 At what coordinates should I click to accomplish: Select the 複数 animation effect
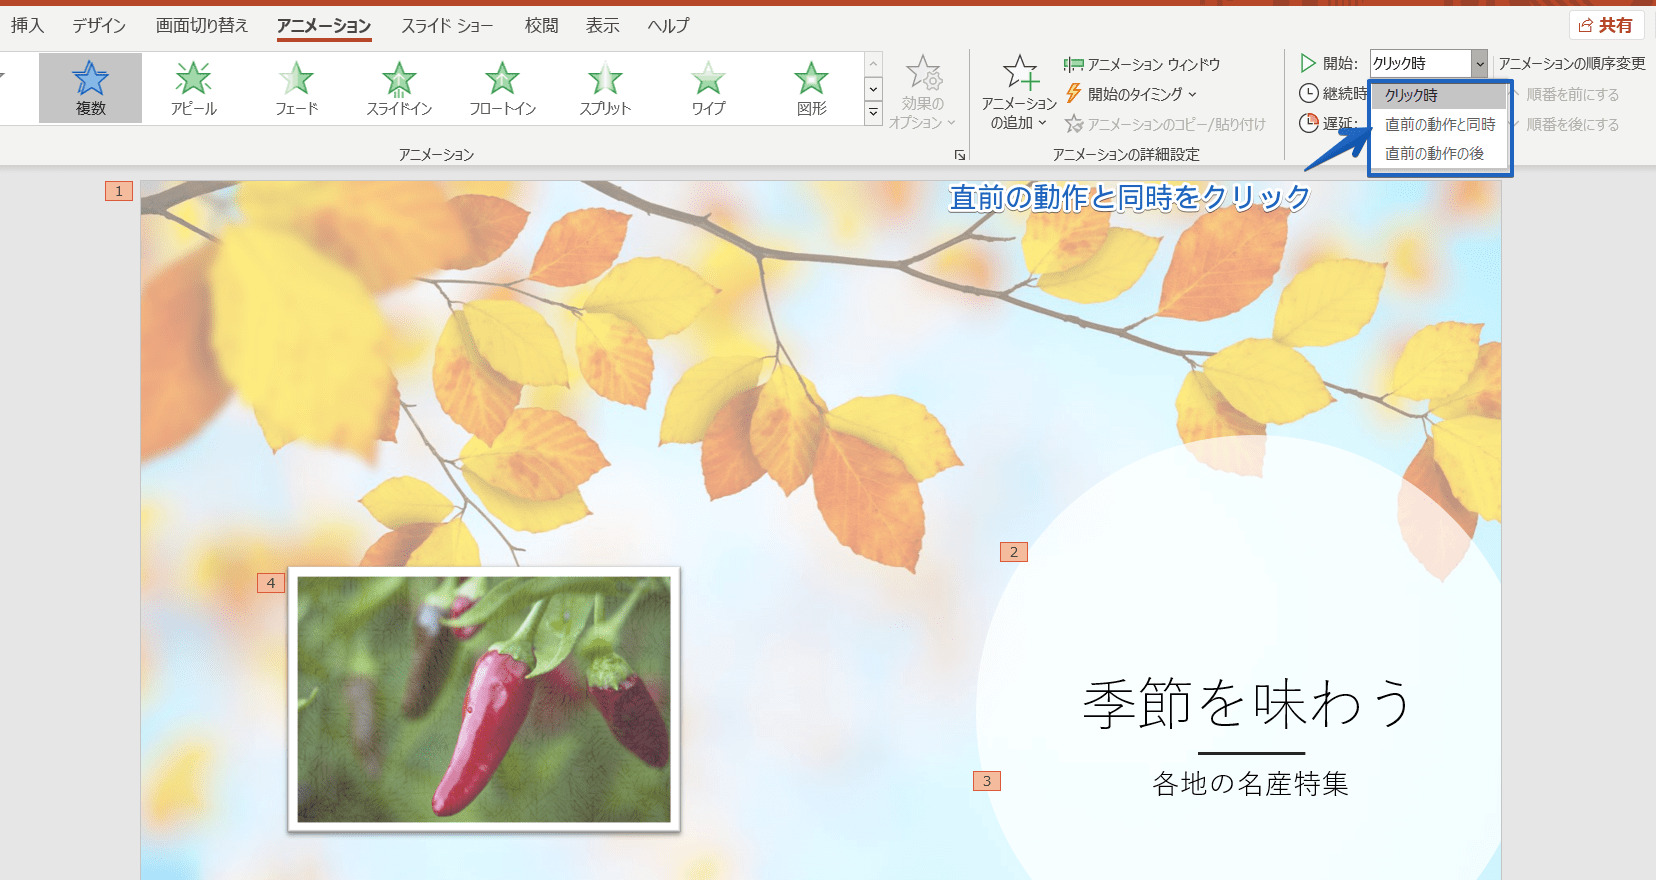tap(90, 88)
